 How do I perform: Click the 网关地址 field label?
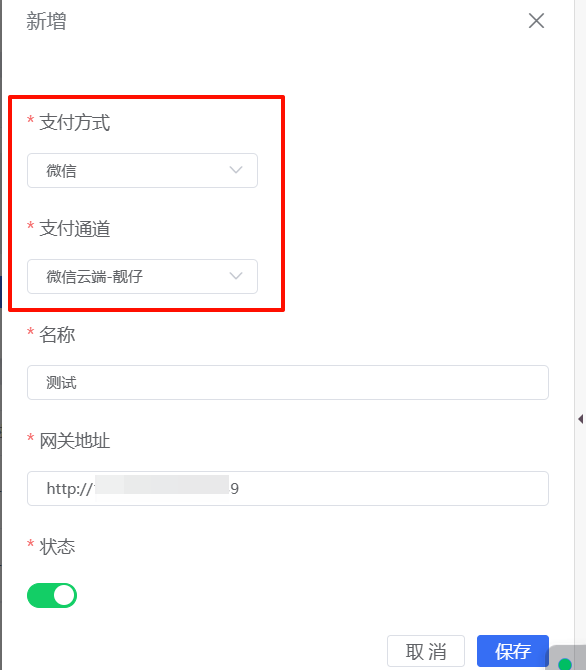coord(75,441)
